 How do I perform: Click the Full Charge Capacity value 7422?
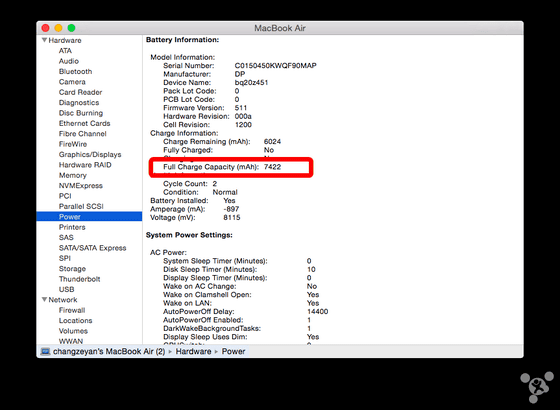click(272, 167)
